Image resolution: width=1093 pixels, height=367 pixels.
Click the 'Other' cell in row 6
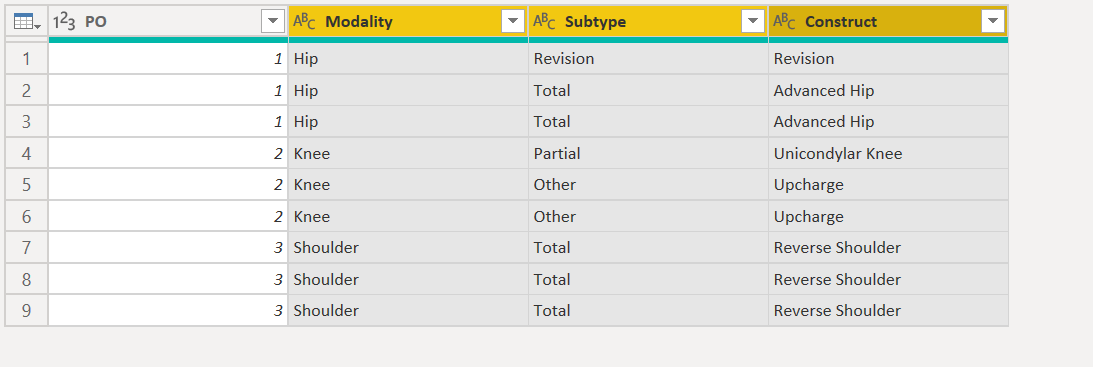pos(648,216)
